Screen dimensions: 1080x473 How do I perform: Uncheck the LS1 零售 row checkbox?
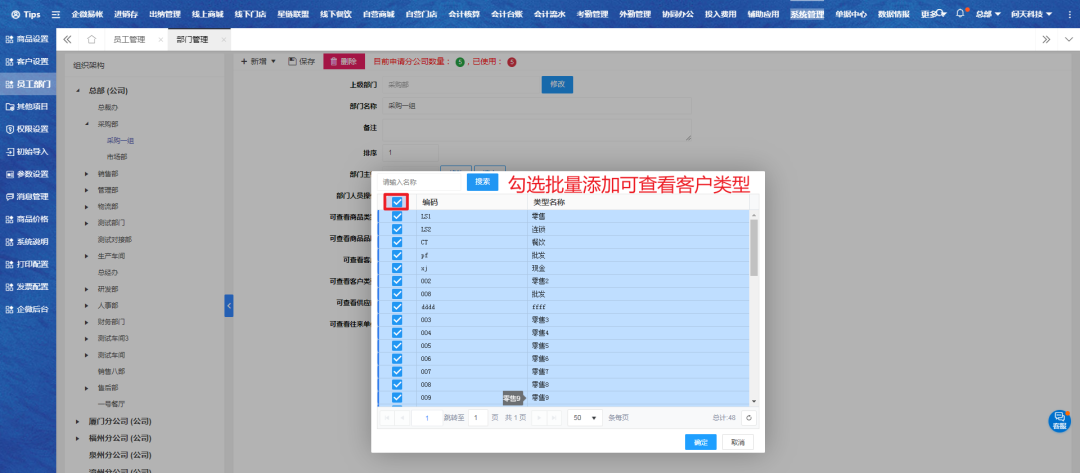click(397, 216)
